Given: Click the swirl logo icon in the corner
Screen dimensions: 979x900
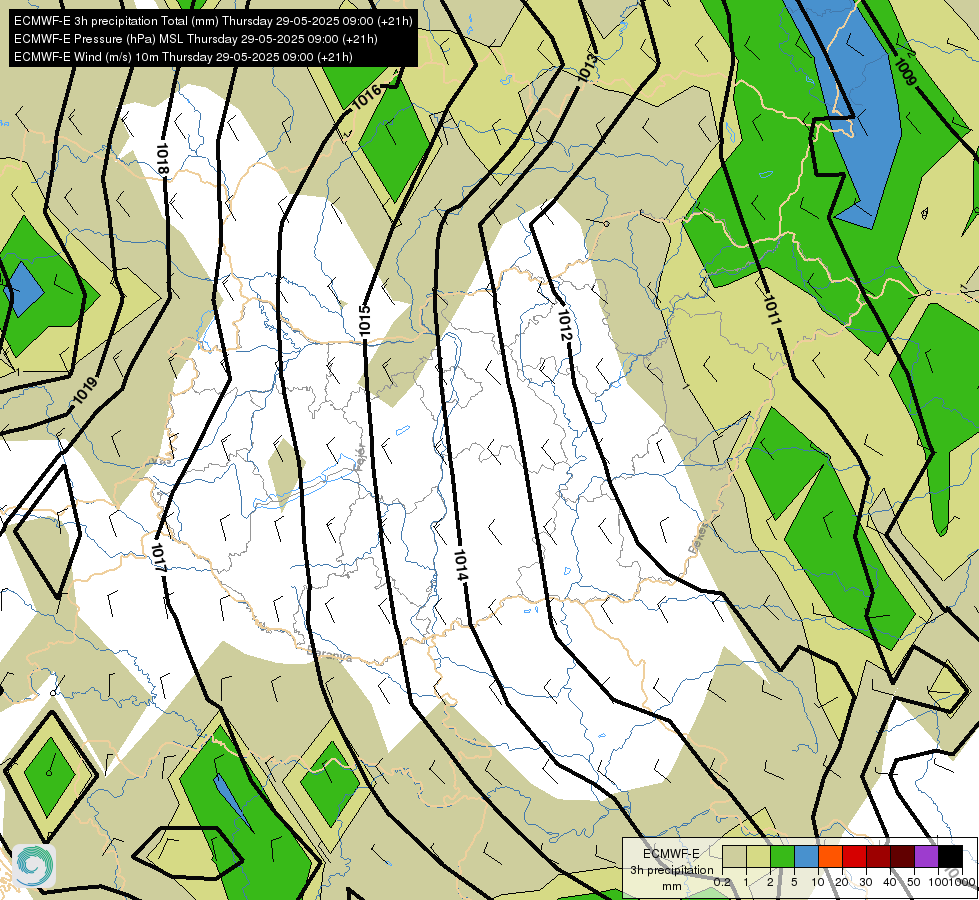Looking at the screenshot, I should pos(34,865).
